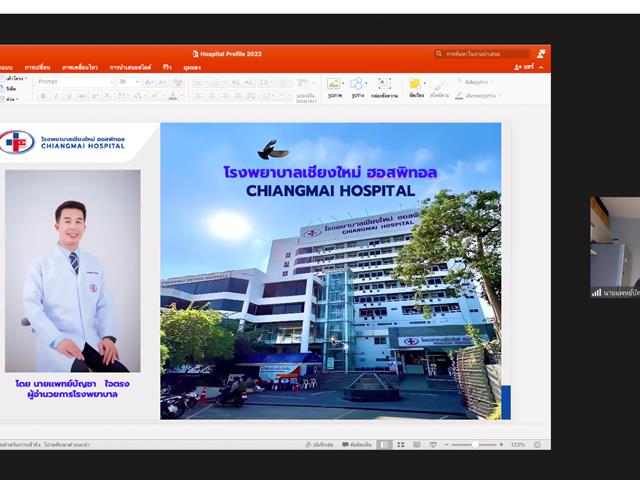This screenshot has width=640, height=480.
Task: Switch to Slide Sorter view icon
Action: (401, 444)
